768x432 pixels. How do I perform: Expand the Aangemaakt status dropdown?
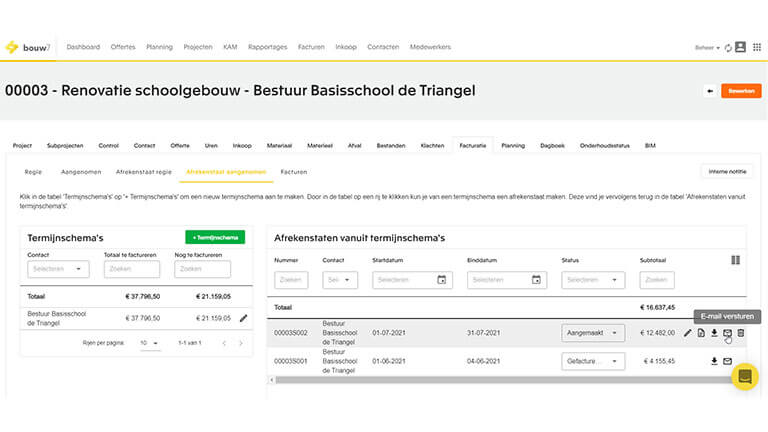click(592, 333)
